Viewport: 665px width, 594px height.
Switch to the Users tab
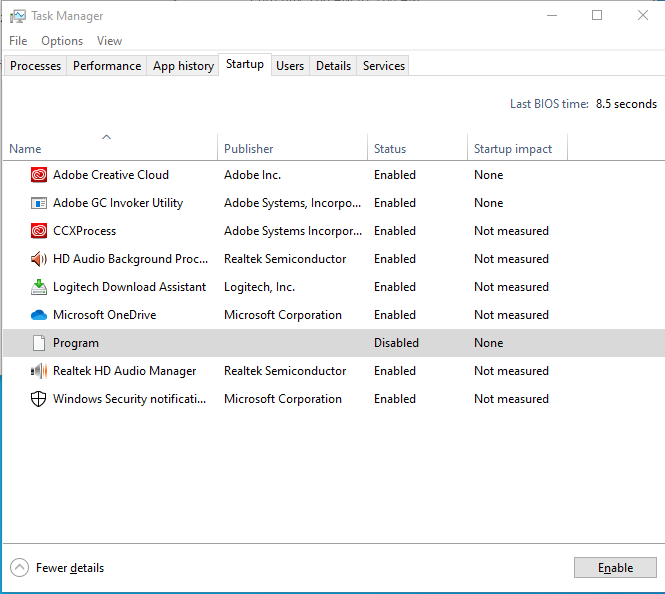coord(290,66)
